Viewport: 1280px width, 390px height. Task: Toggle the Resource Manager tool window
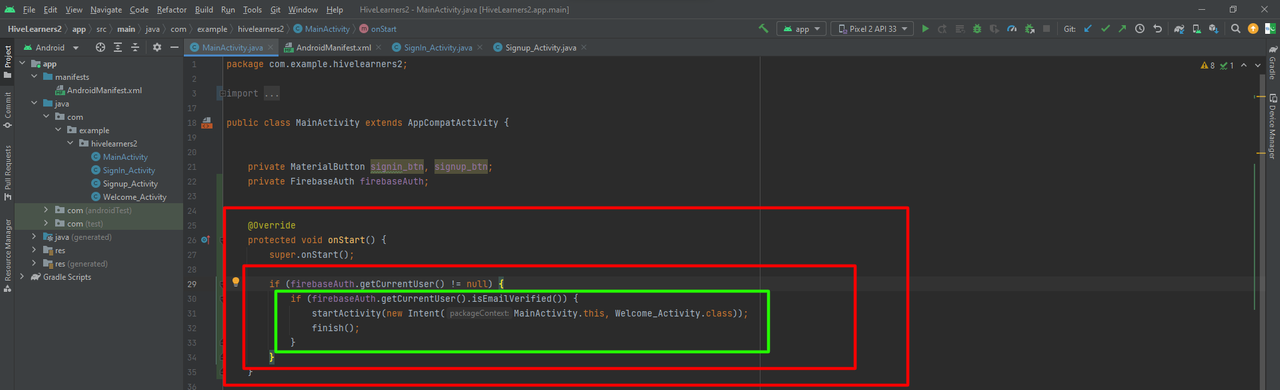(x=7, y=255)
